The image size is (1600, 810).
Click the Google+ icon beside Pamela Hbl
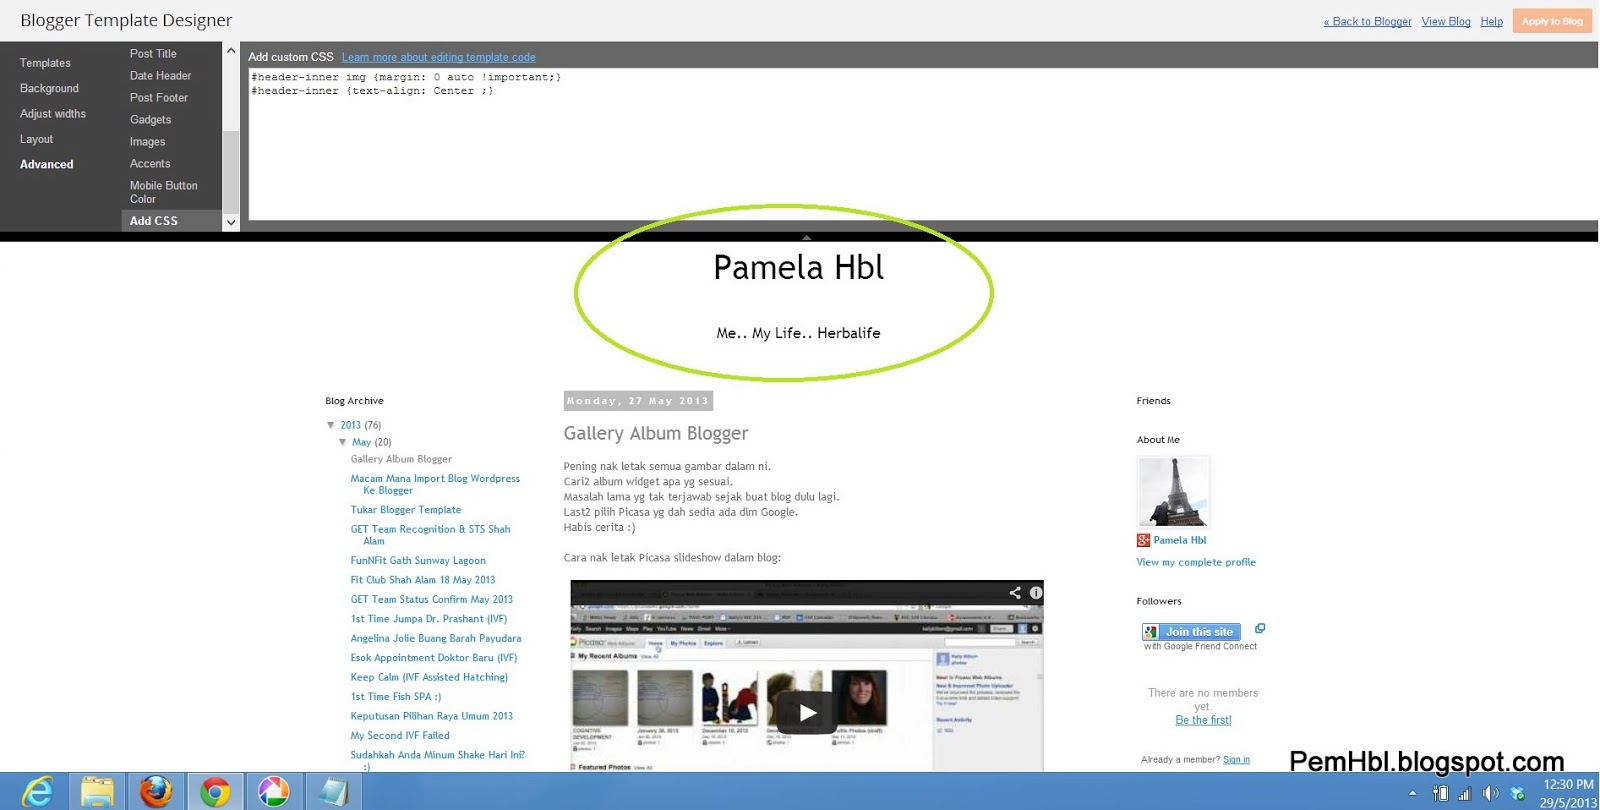[x=1143, y=540]
